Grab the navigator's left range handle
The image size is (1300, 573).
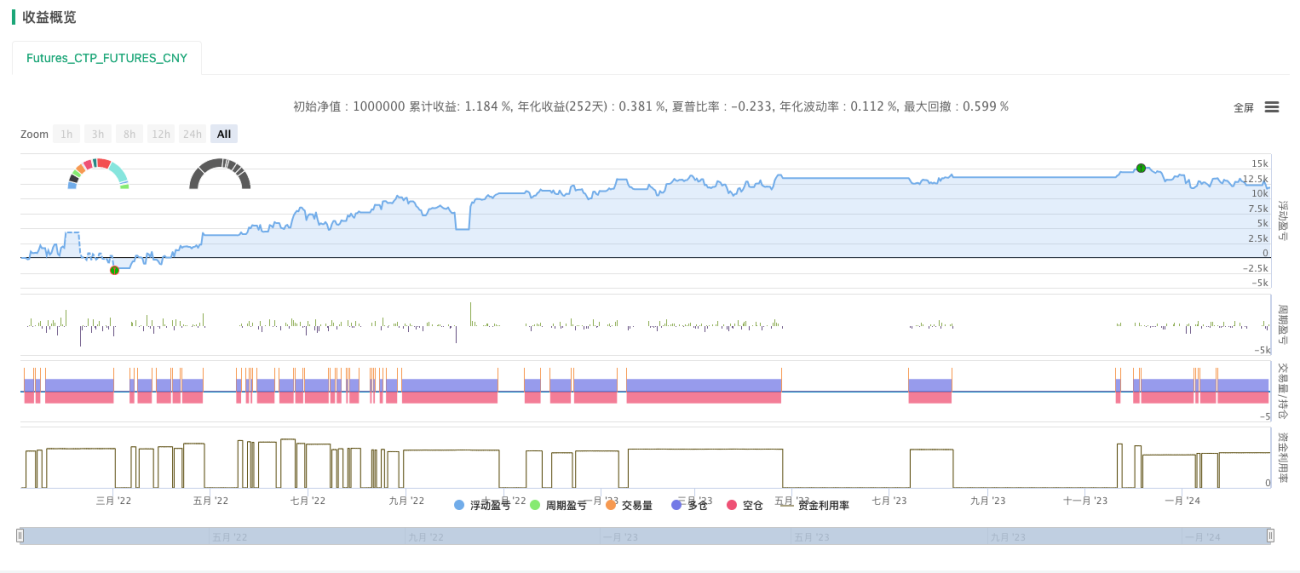[20, 536]
